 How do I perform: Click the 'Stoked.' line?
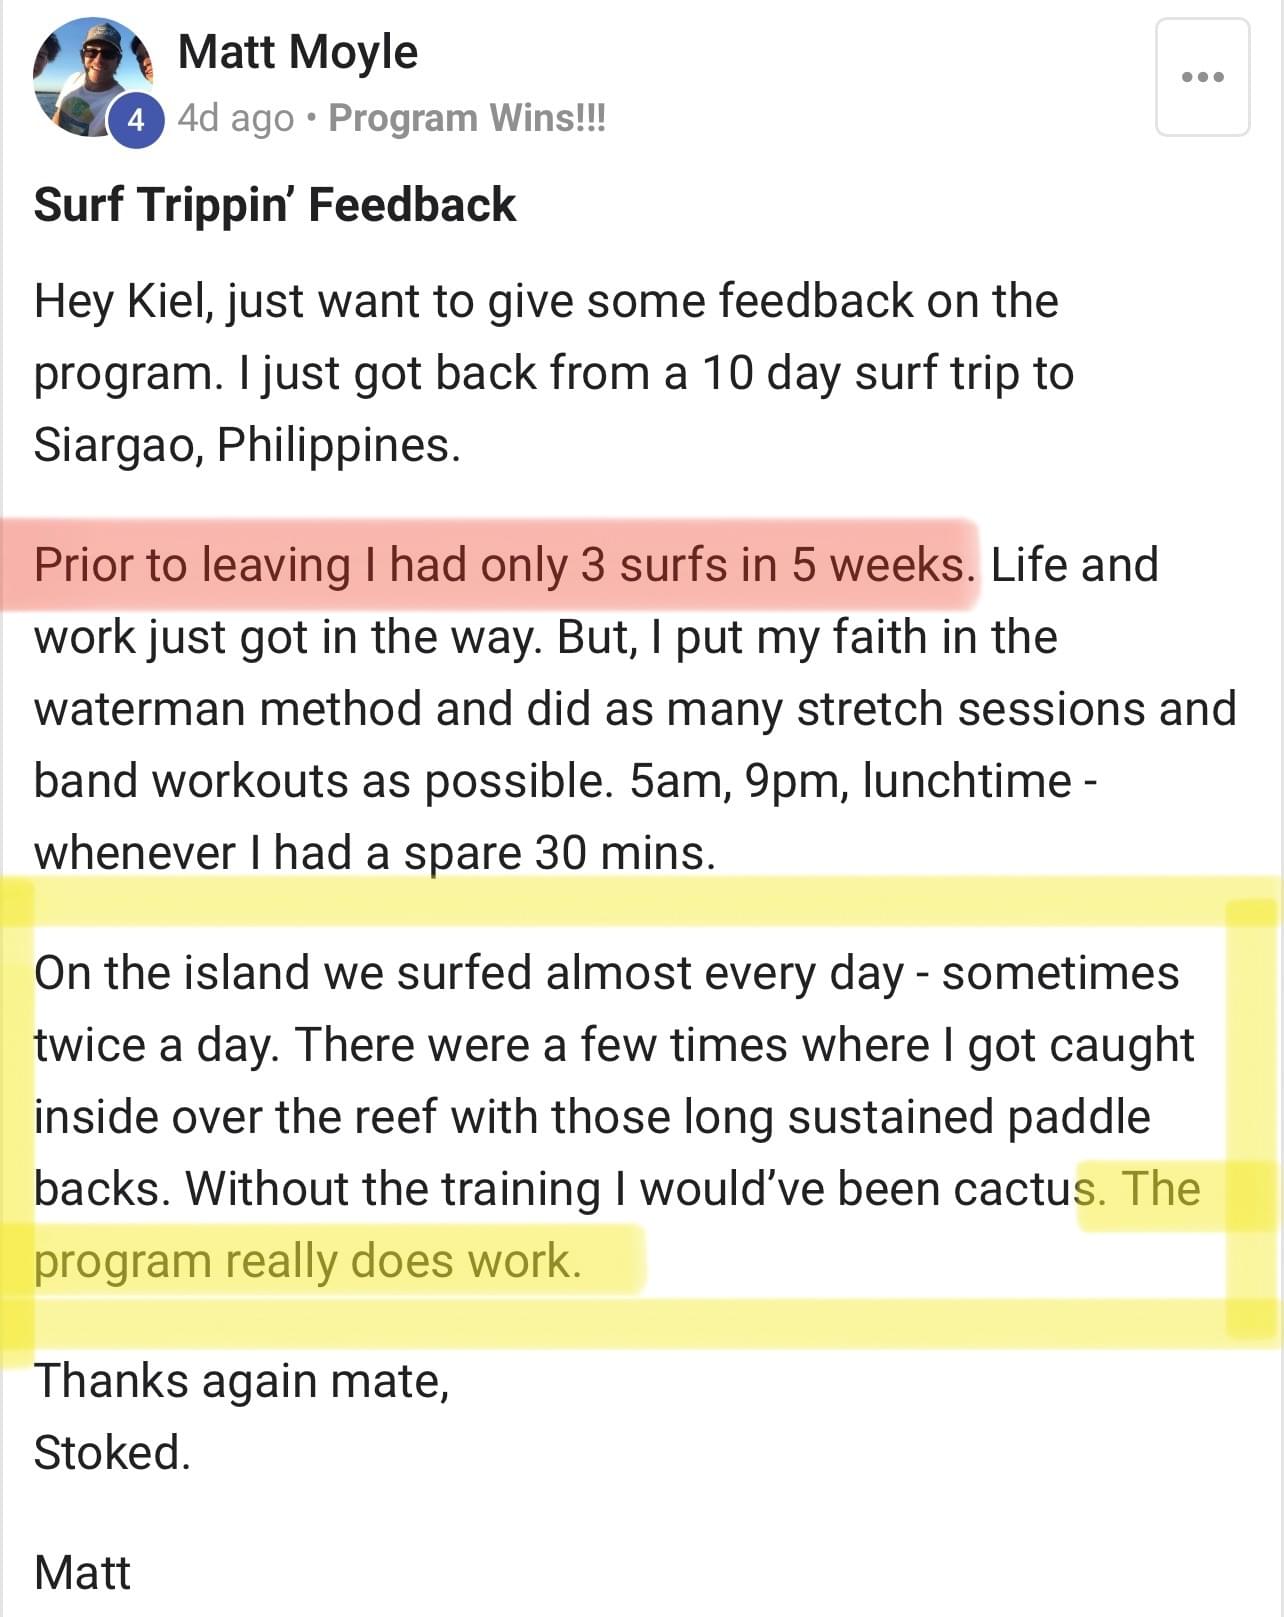tap(111, 1453)
